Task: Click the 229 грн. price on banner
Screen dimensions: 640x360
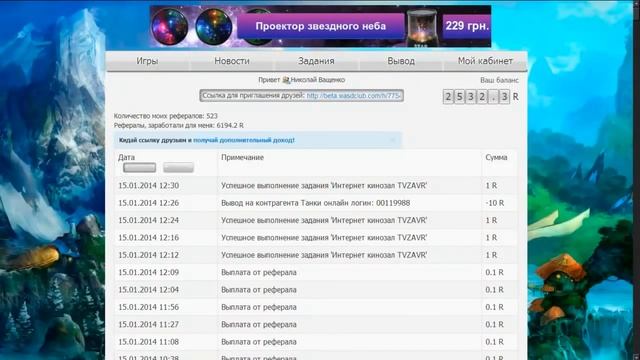Action: [x=467, y=26]
